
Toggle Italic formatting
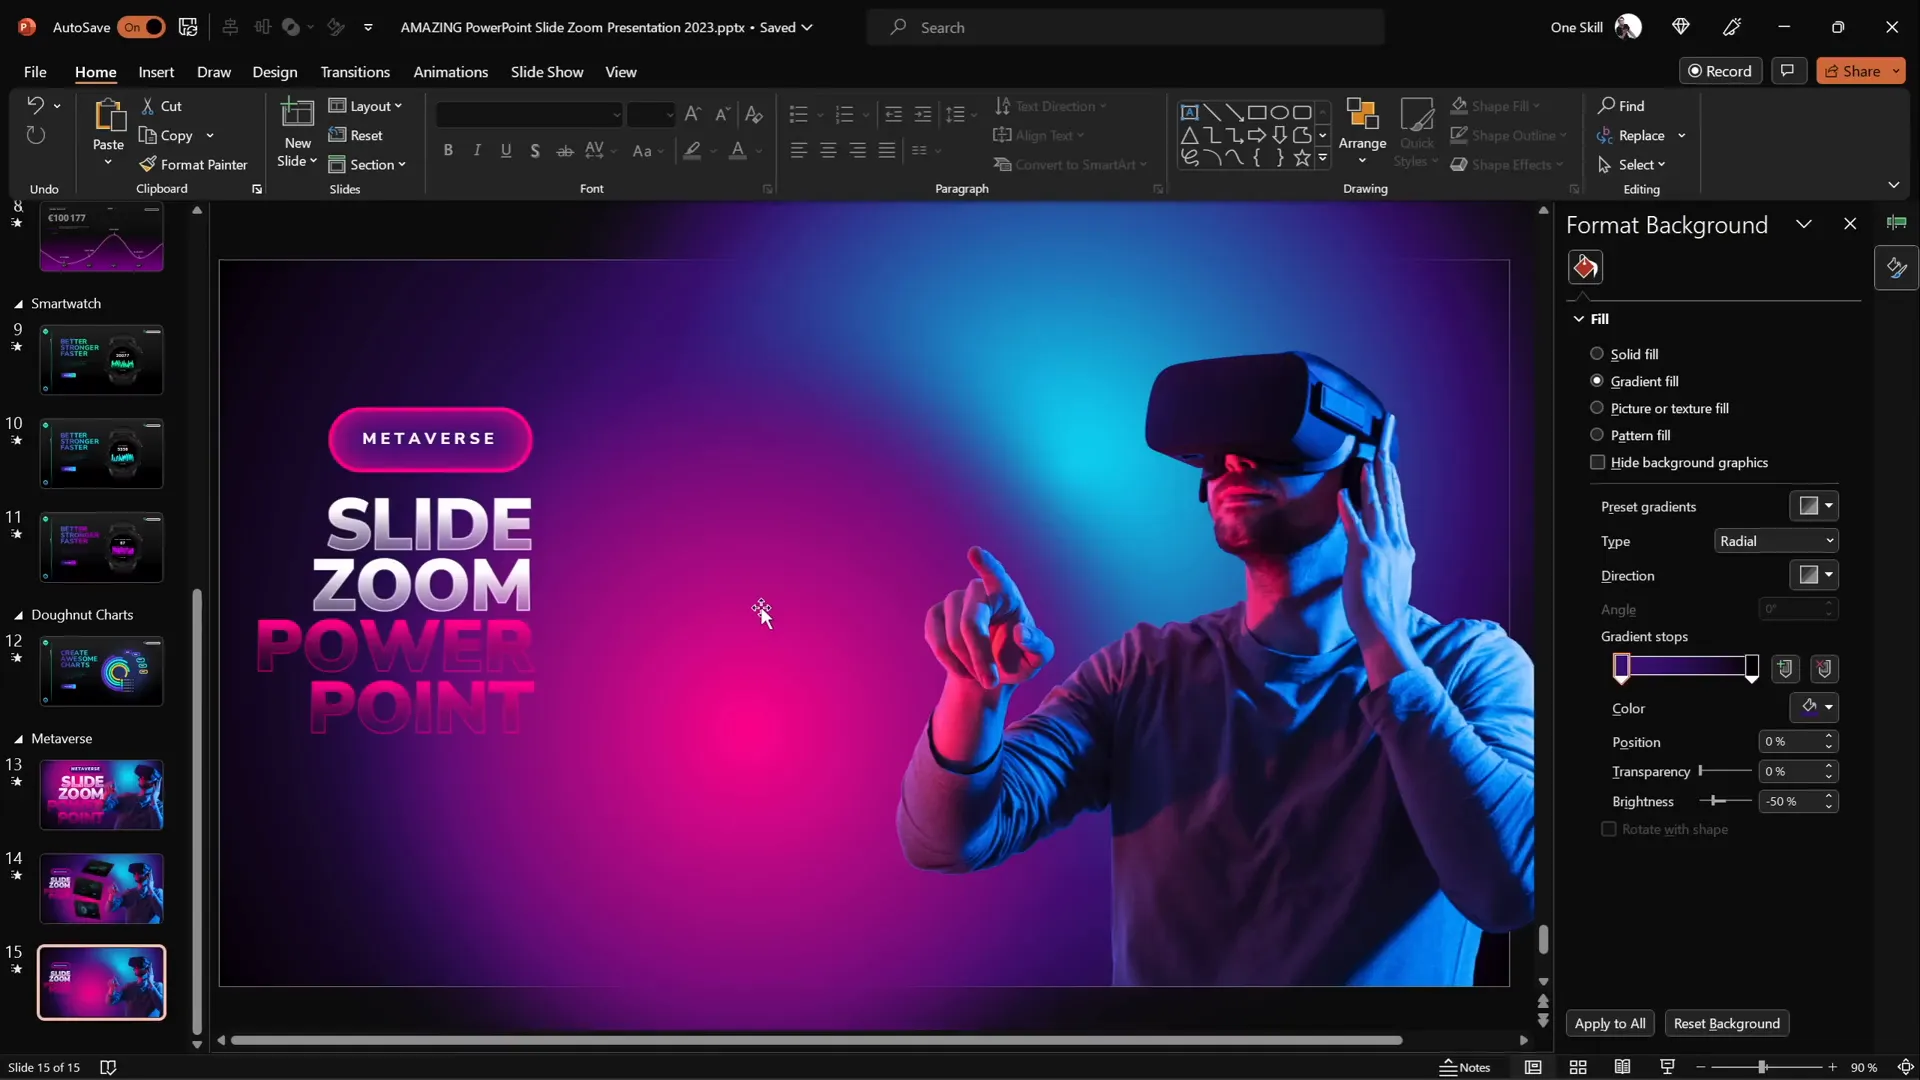477,150
